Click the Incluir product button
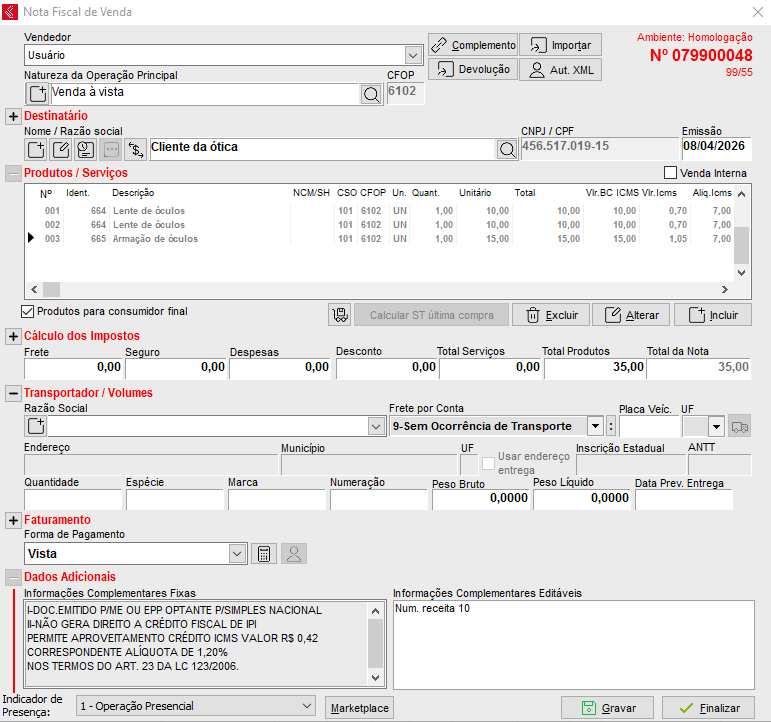The height and width of the screenshot is (722, 771). (712, 315)
